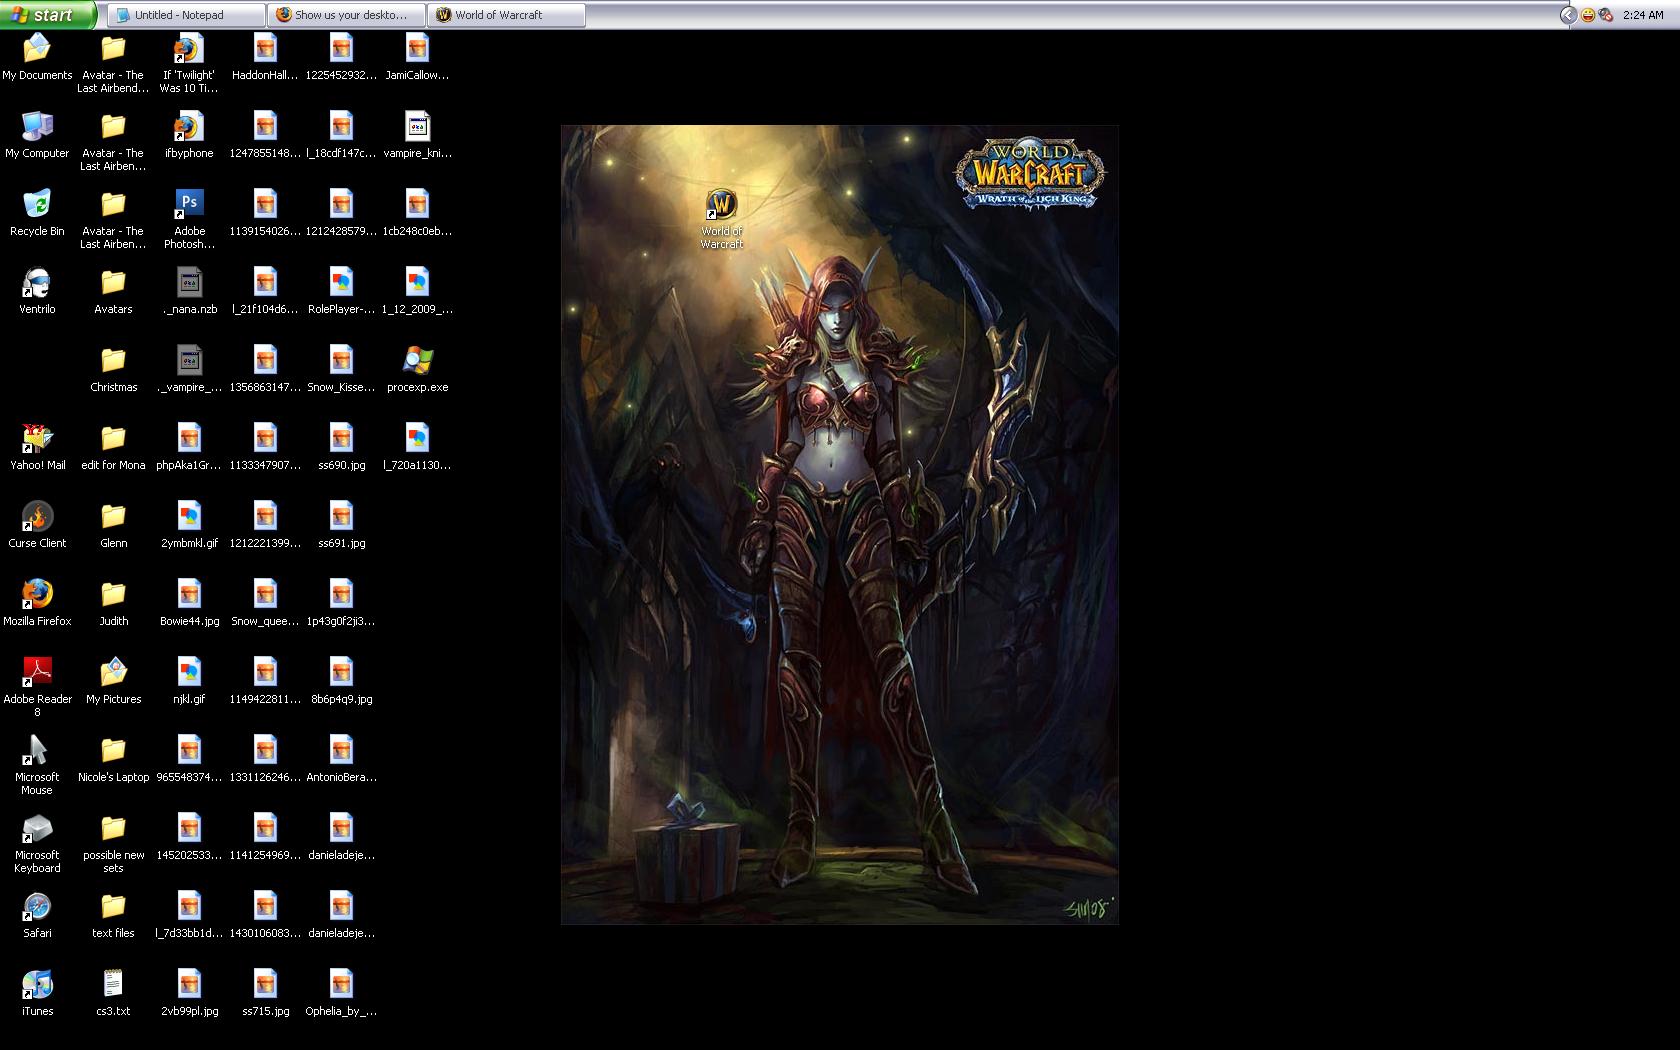1680x1050 pixels.
Task: Select the phpAka1Gr image file
Action: pyautogui.click(x=189, y=447)
